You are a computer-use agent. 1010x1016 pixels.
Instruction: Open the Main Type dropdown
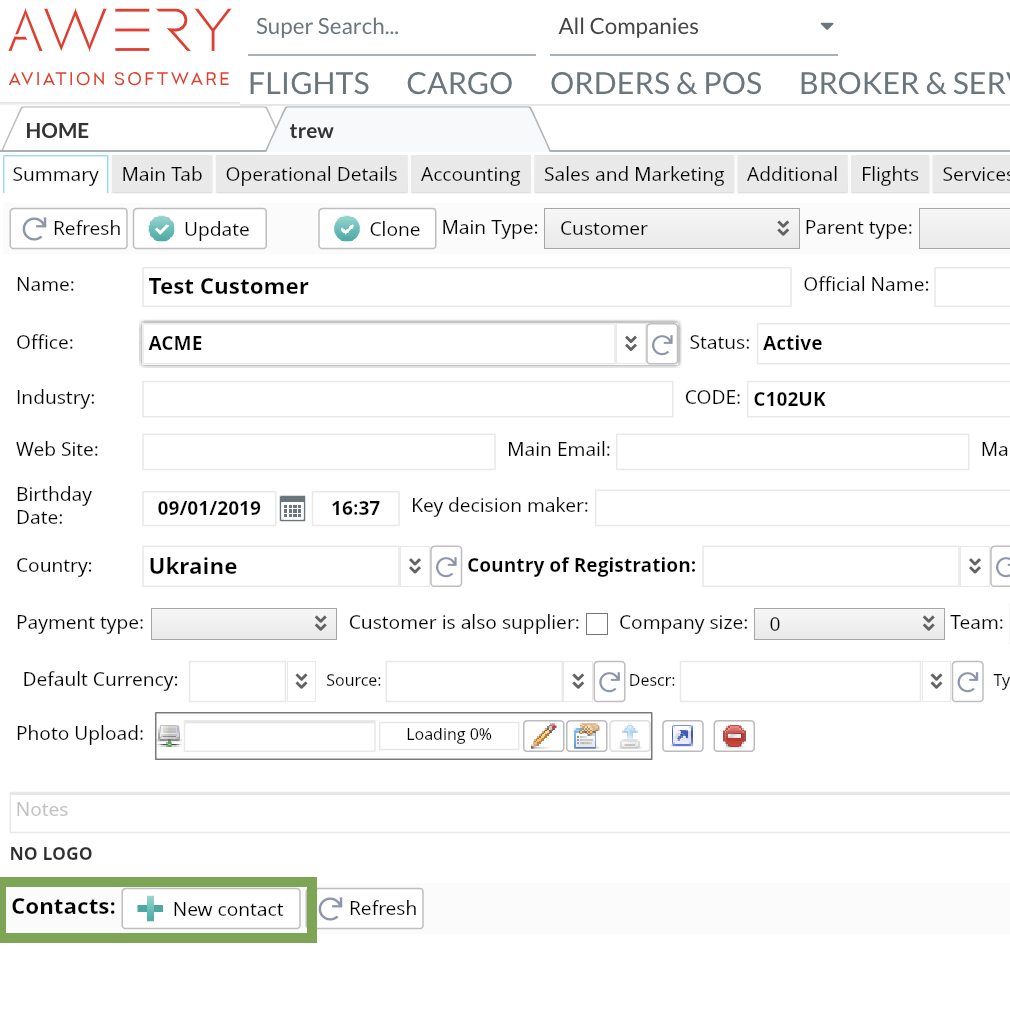[x=671, y=228]
